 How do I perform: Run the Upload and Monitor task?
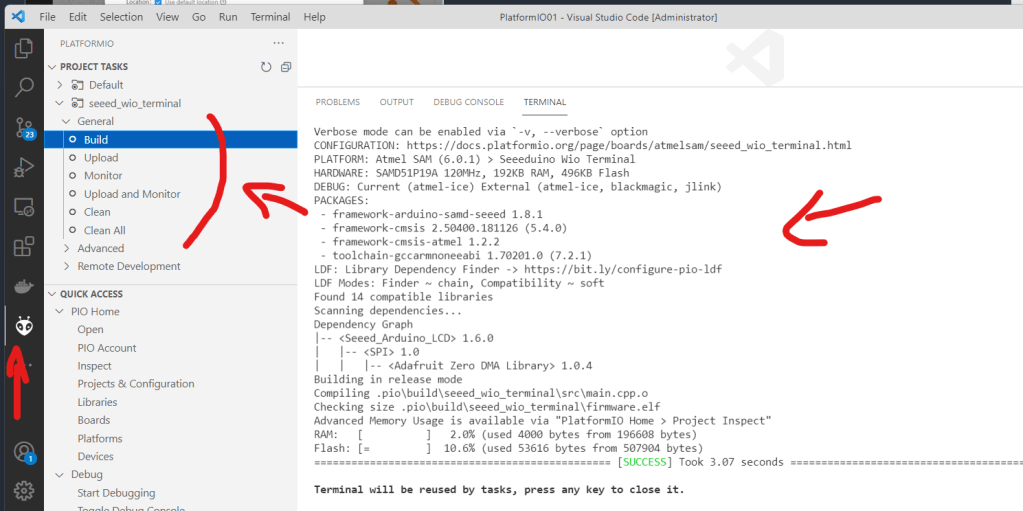pyautogui.click(x=132, y=194)
